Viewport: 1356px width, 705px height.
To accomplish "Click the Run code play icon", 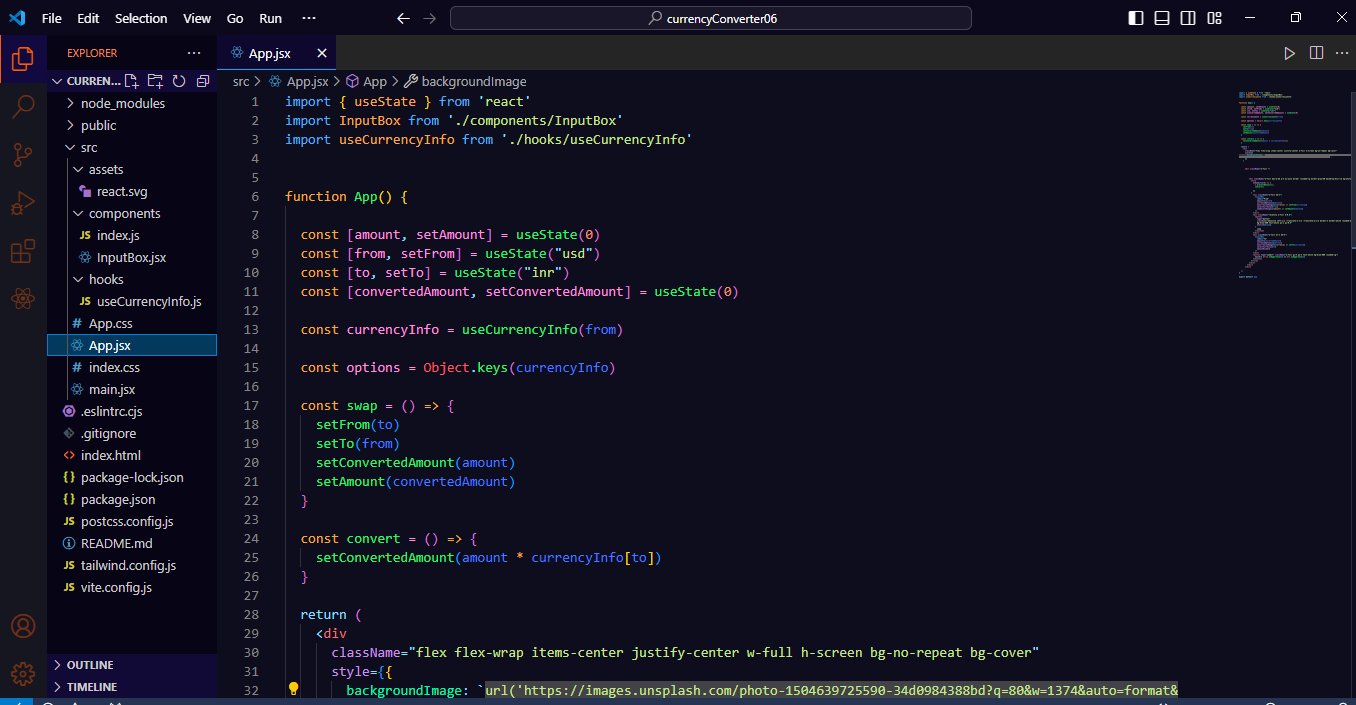I will pos(1289,53).
